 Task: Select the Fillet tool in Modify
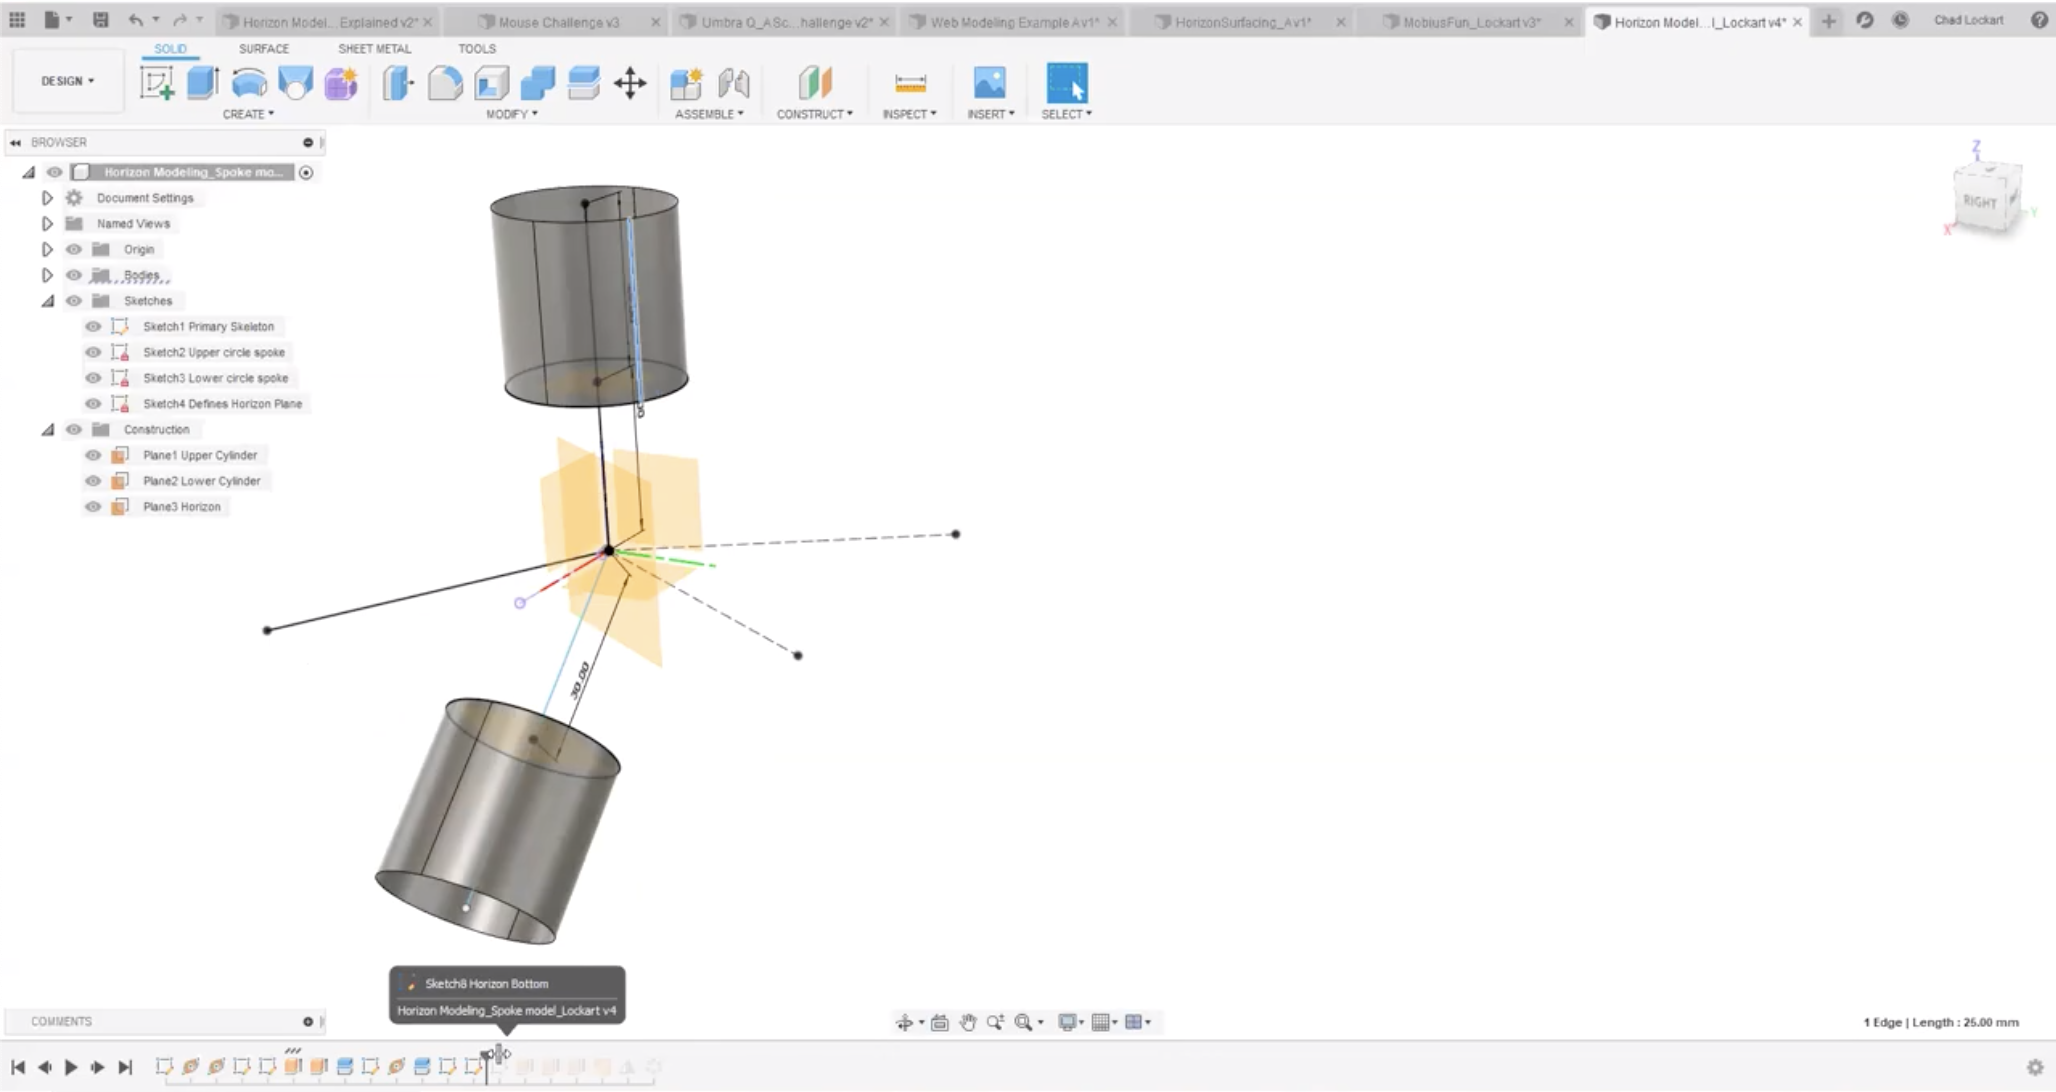(444, 83)
